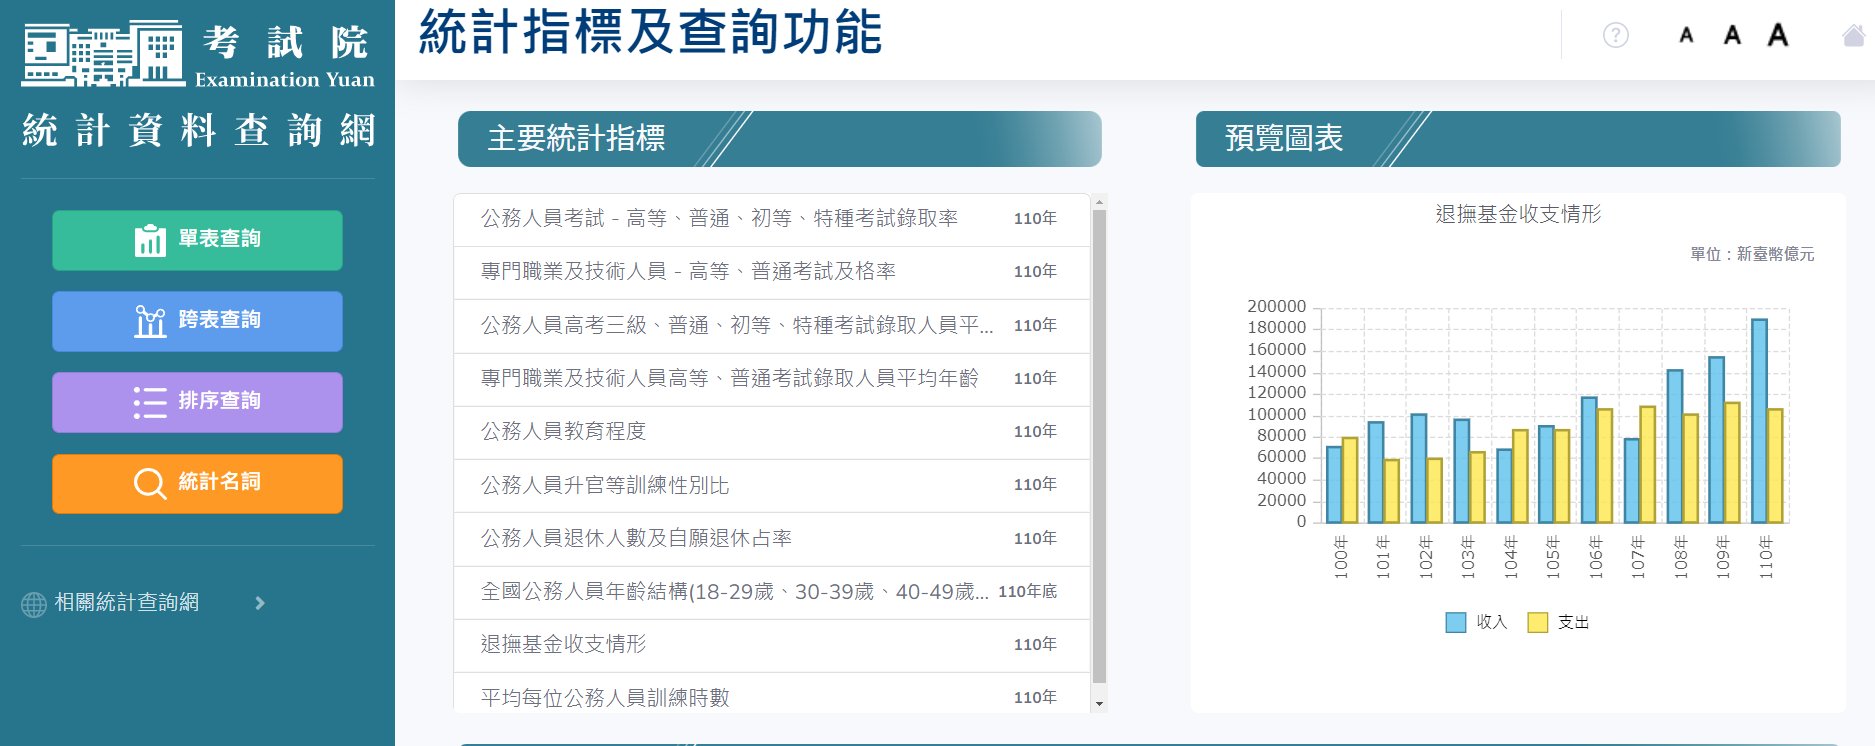The image size is (1875, 746).
Task: Click the list scrollbar down arrow
Action: [1099, 703]
